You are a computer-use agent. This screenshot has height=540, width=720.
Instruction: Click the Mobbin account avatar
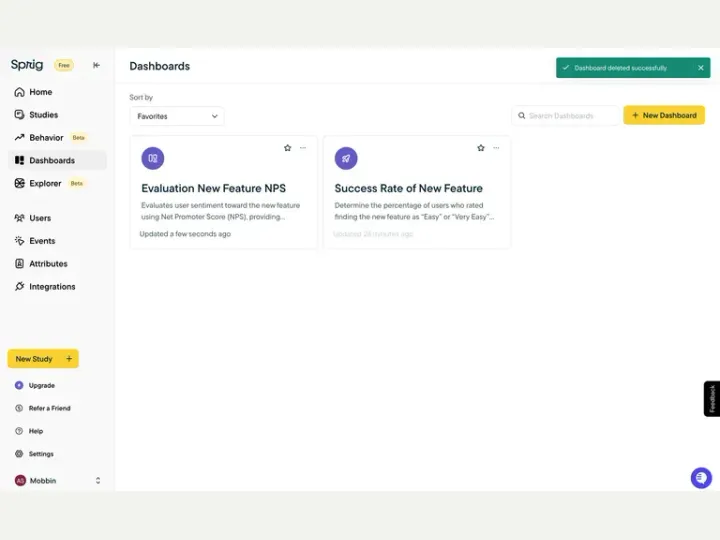(20, 480)
